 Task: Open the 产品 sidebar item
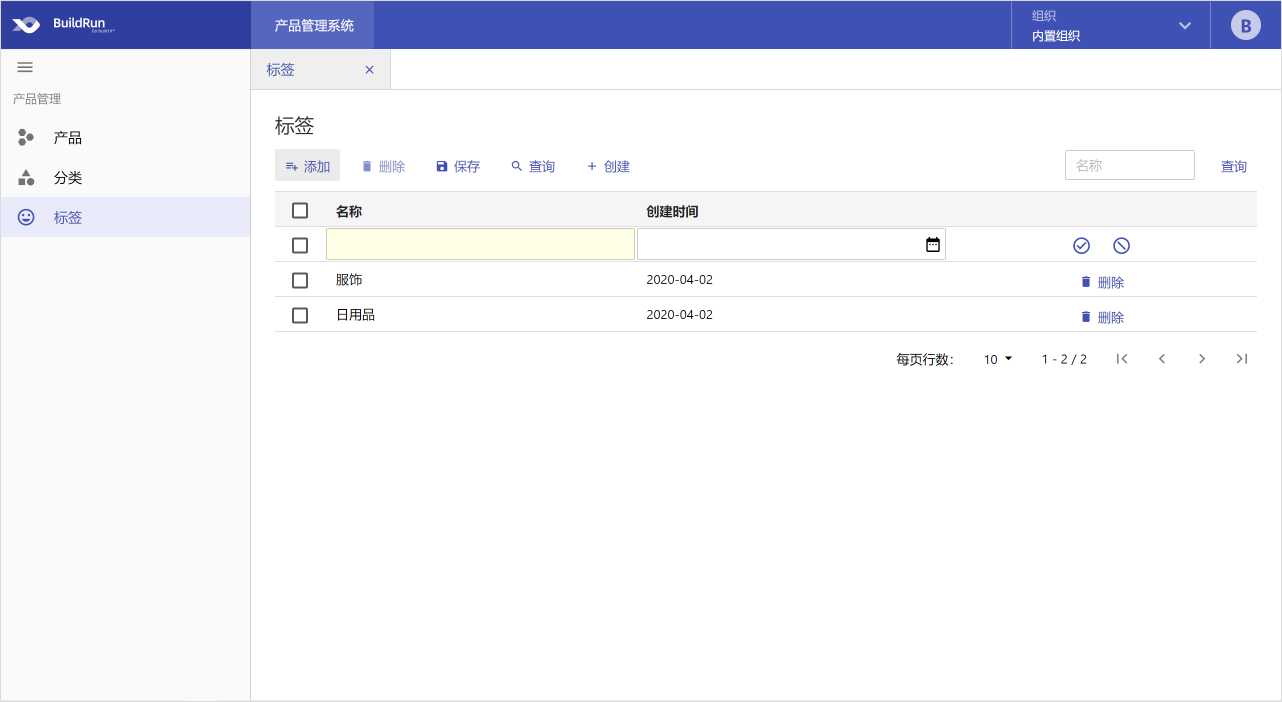point(125,138)
